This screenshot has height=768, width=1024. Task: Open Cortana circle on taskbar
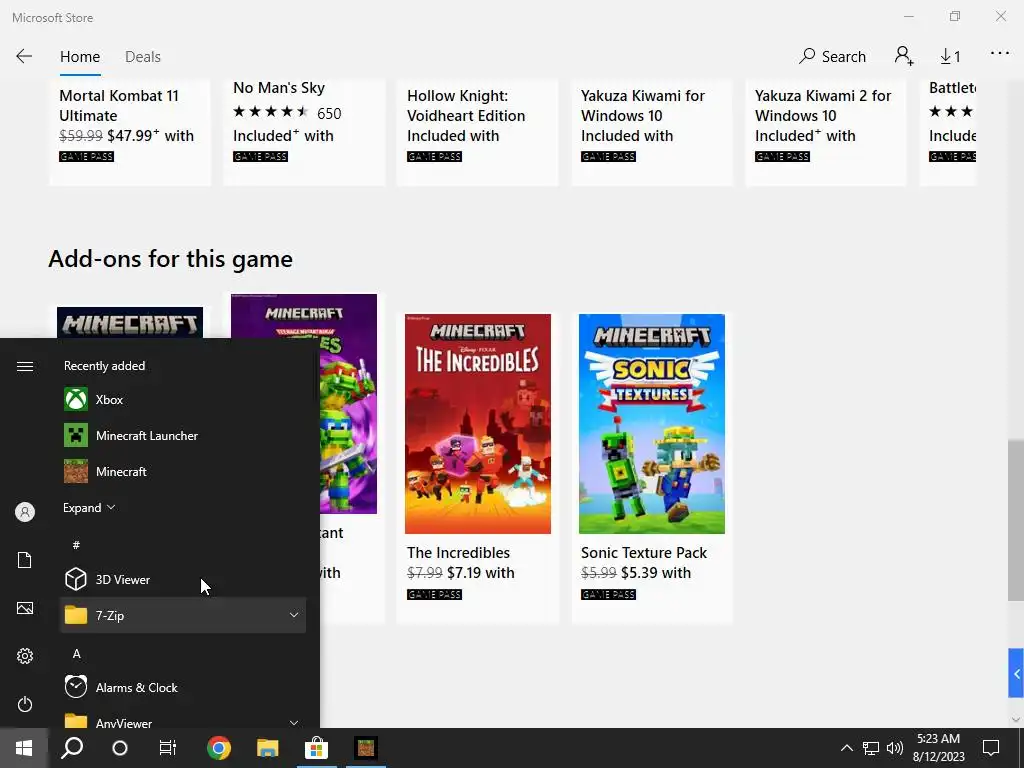click(120, 748)
